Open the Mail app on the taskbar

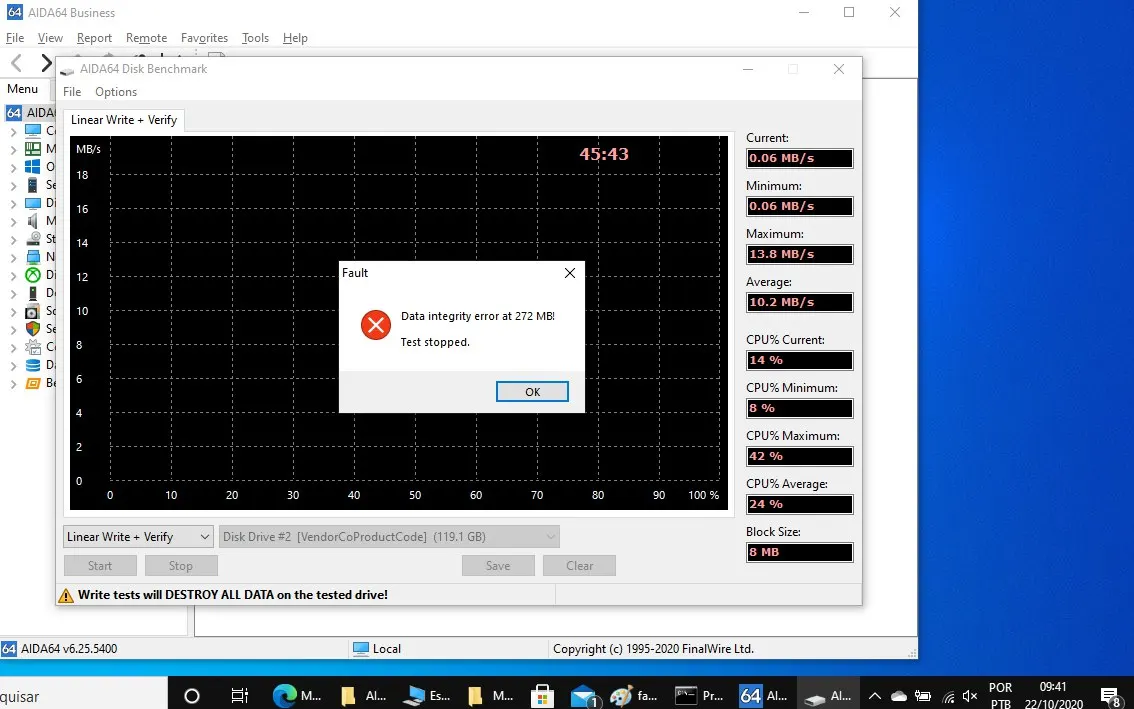coord(583,696)
